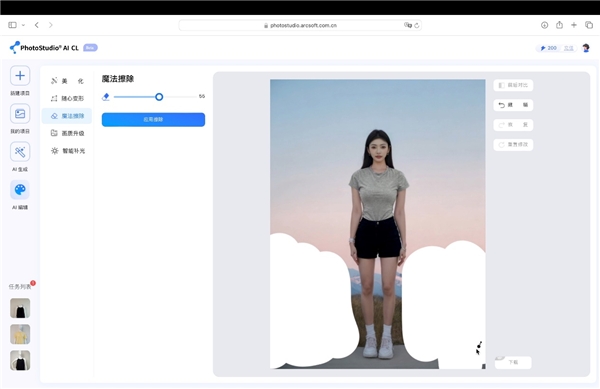Screen dimensions: 600x389
Task: Click the 200 credits badge
Action: click(548, 48)
